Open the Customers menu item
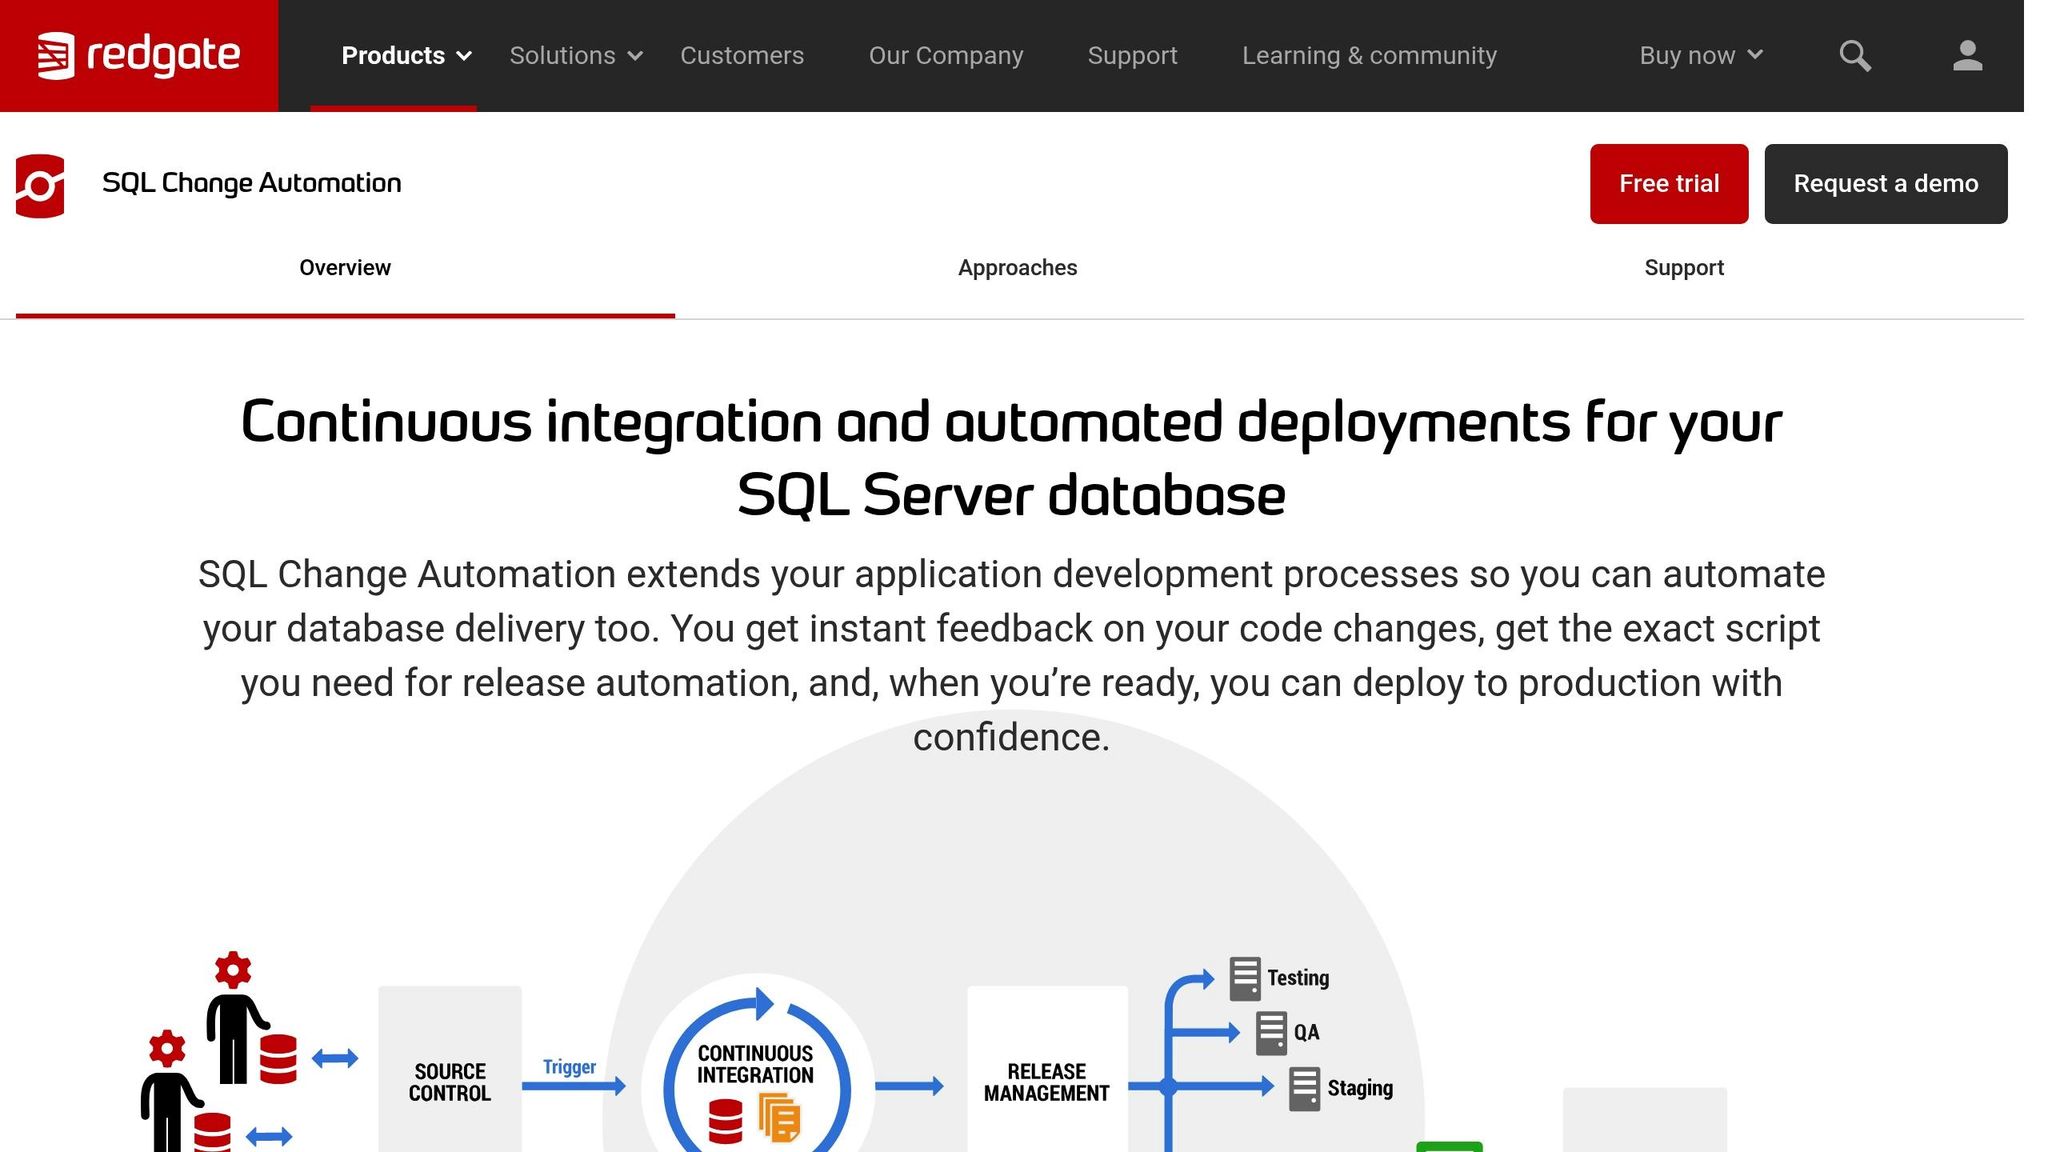The image size is (2048, 1152). click(x=742, y=56)
